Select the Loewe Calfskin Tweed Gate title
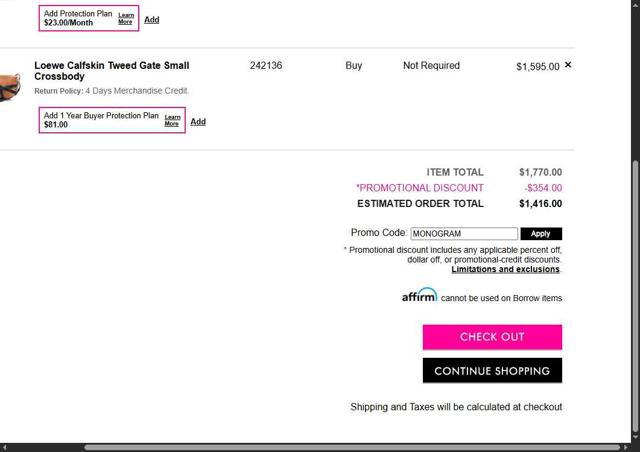Viewport: 640px width, 452px height. click(x=111, y=71)
